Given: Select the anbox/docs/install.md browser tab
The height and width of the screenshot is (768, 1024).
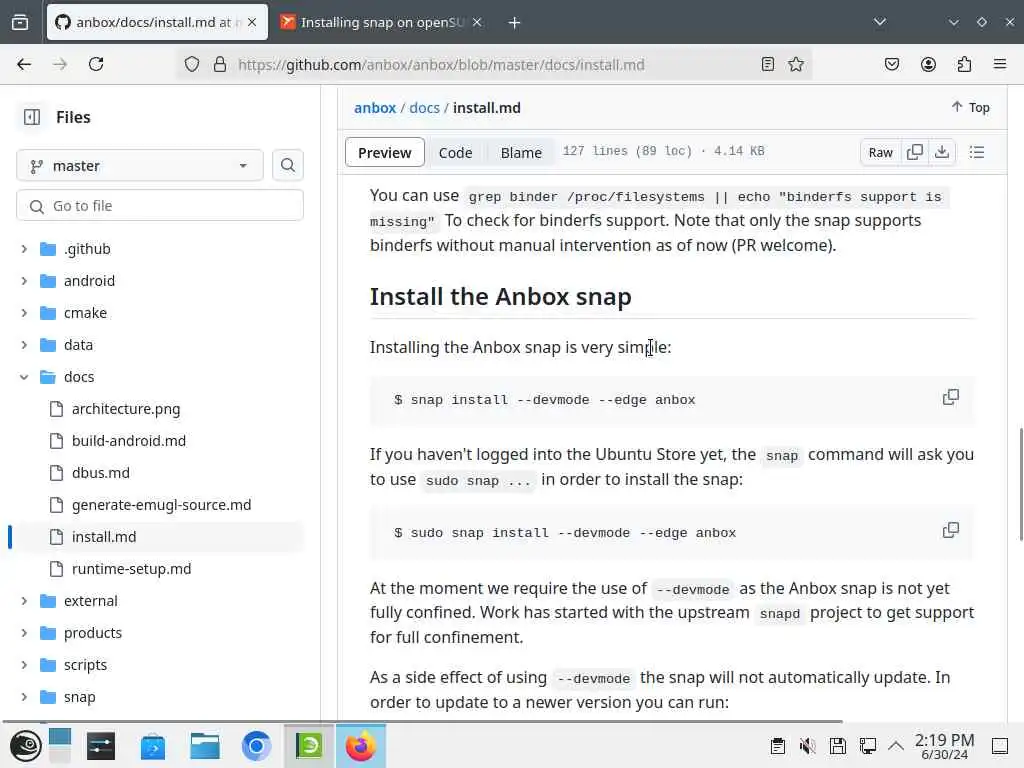Looking at the screenshot, I should [x=157, y=22].
